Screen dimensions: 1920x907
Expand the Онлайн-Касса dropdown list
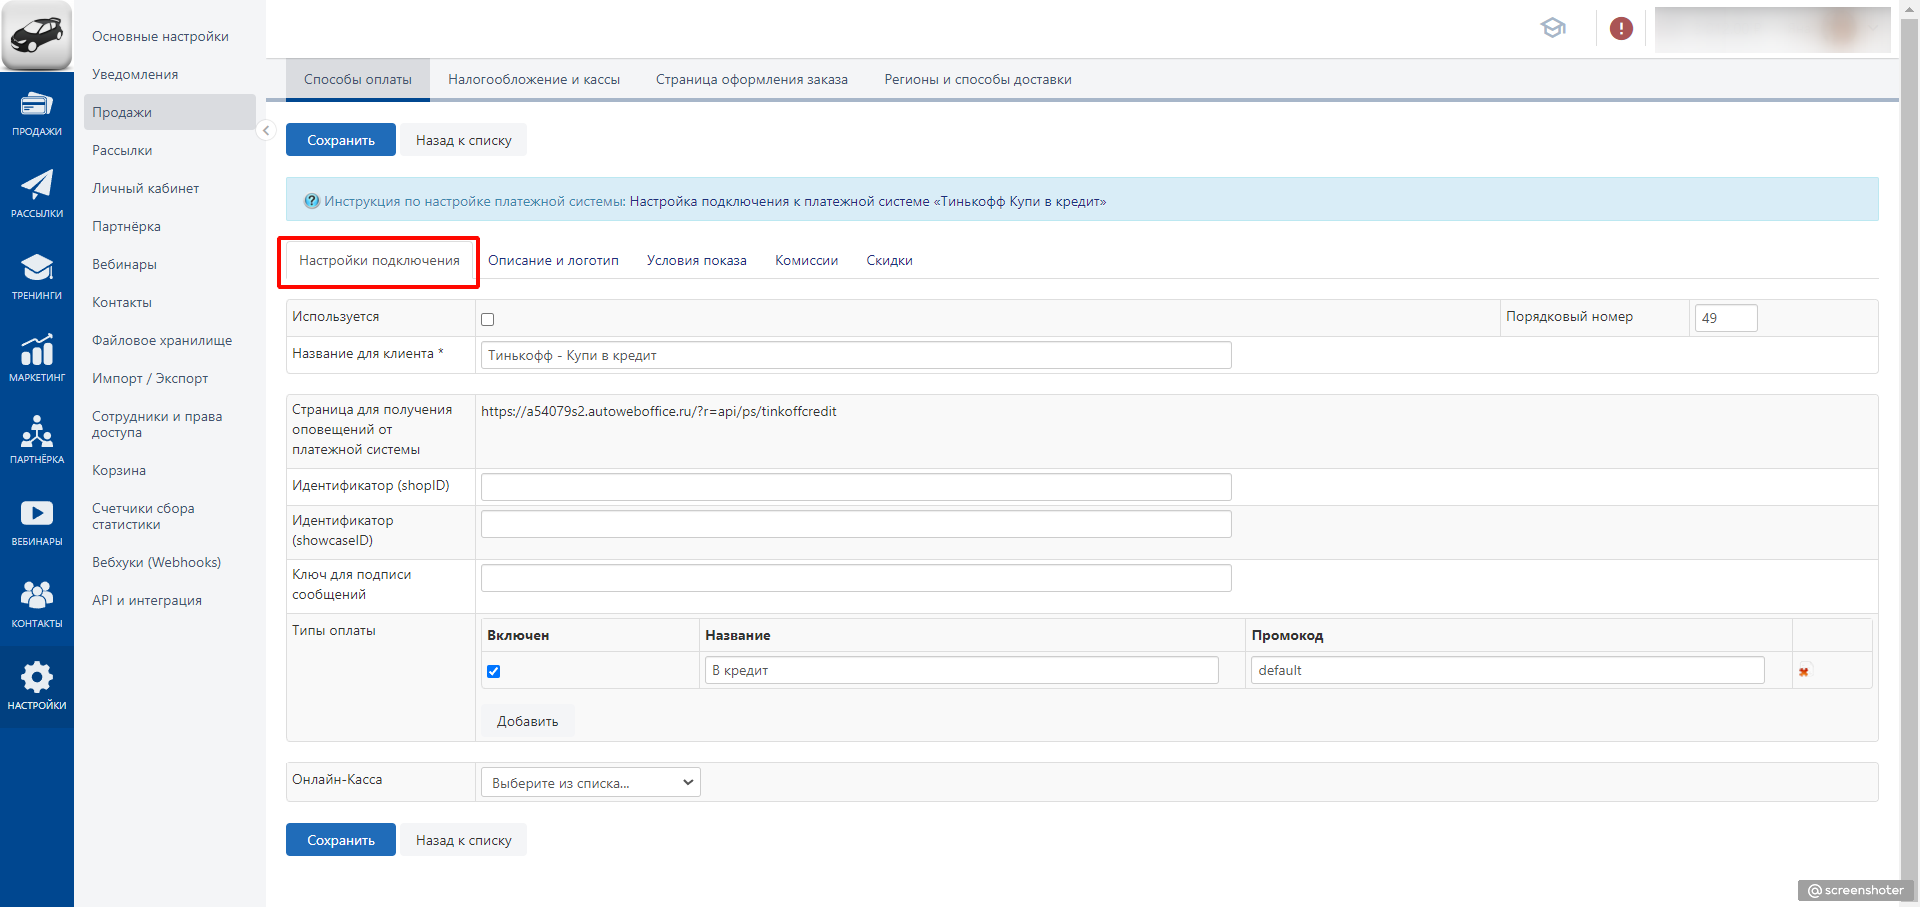tap(590, 783)
